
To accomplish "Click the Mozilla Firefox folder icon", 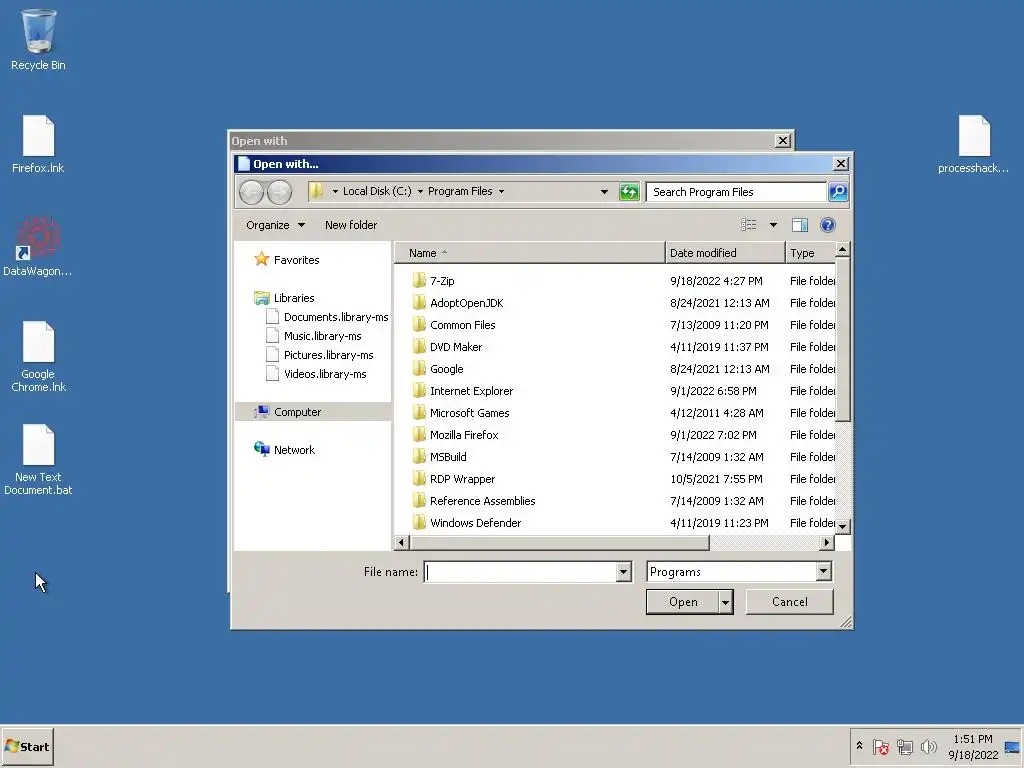I will coord(419,435).
